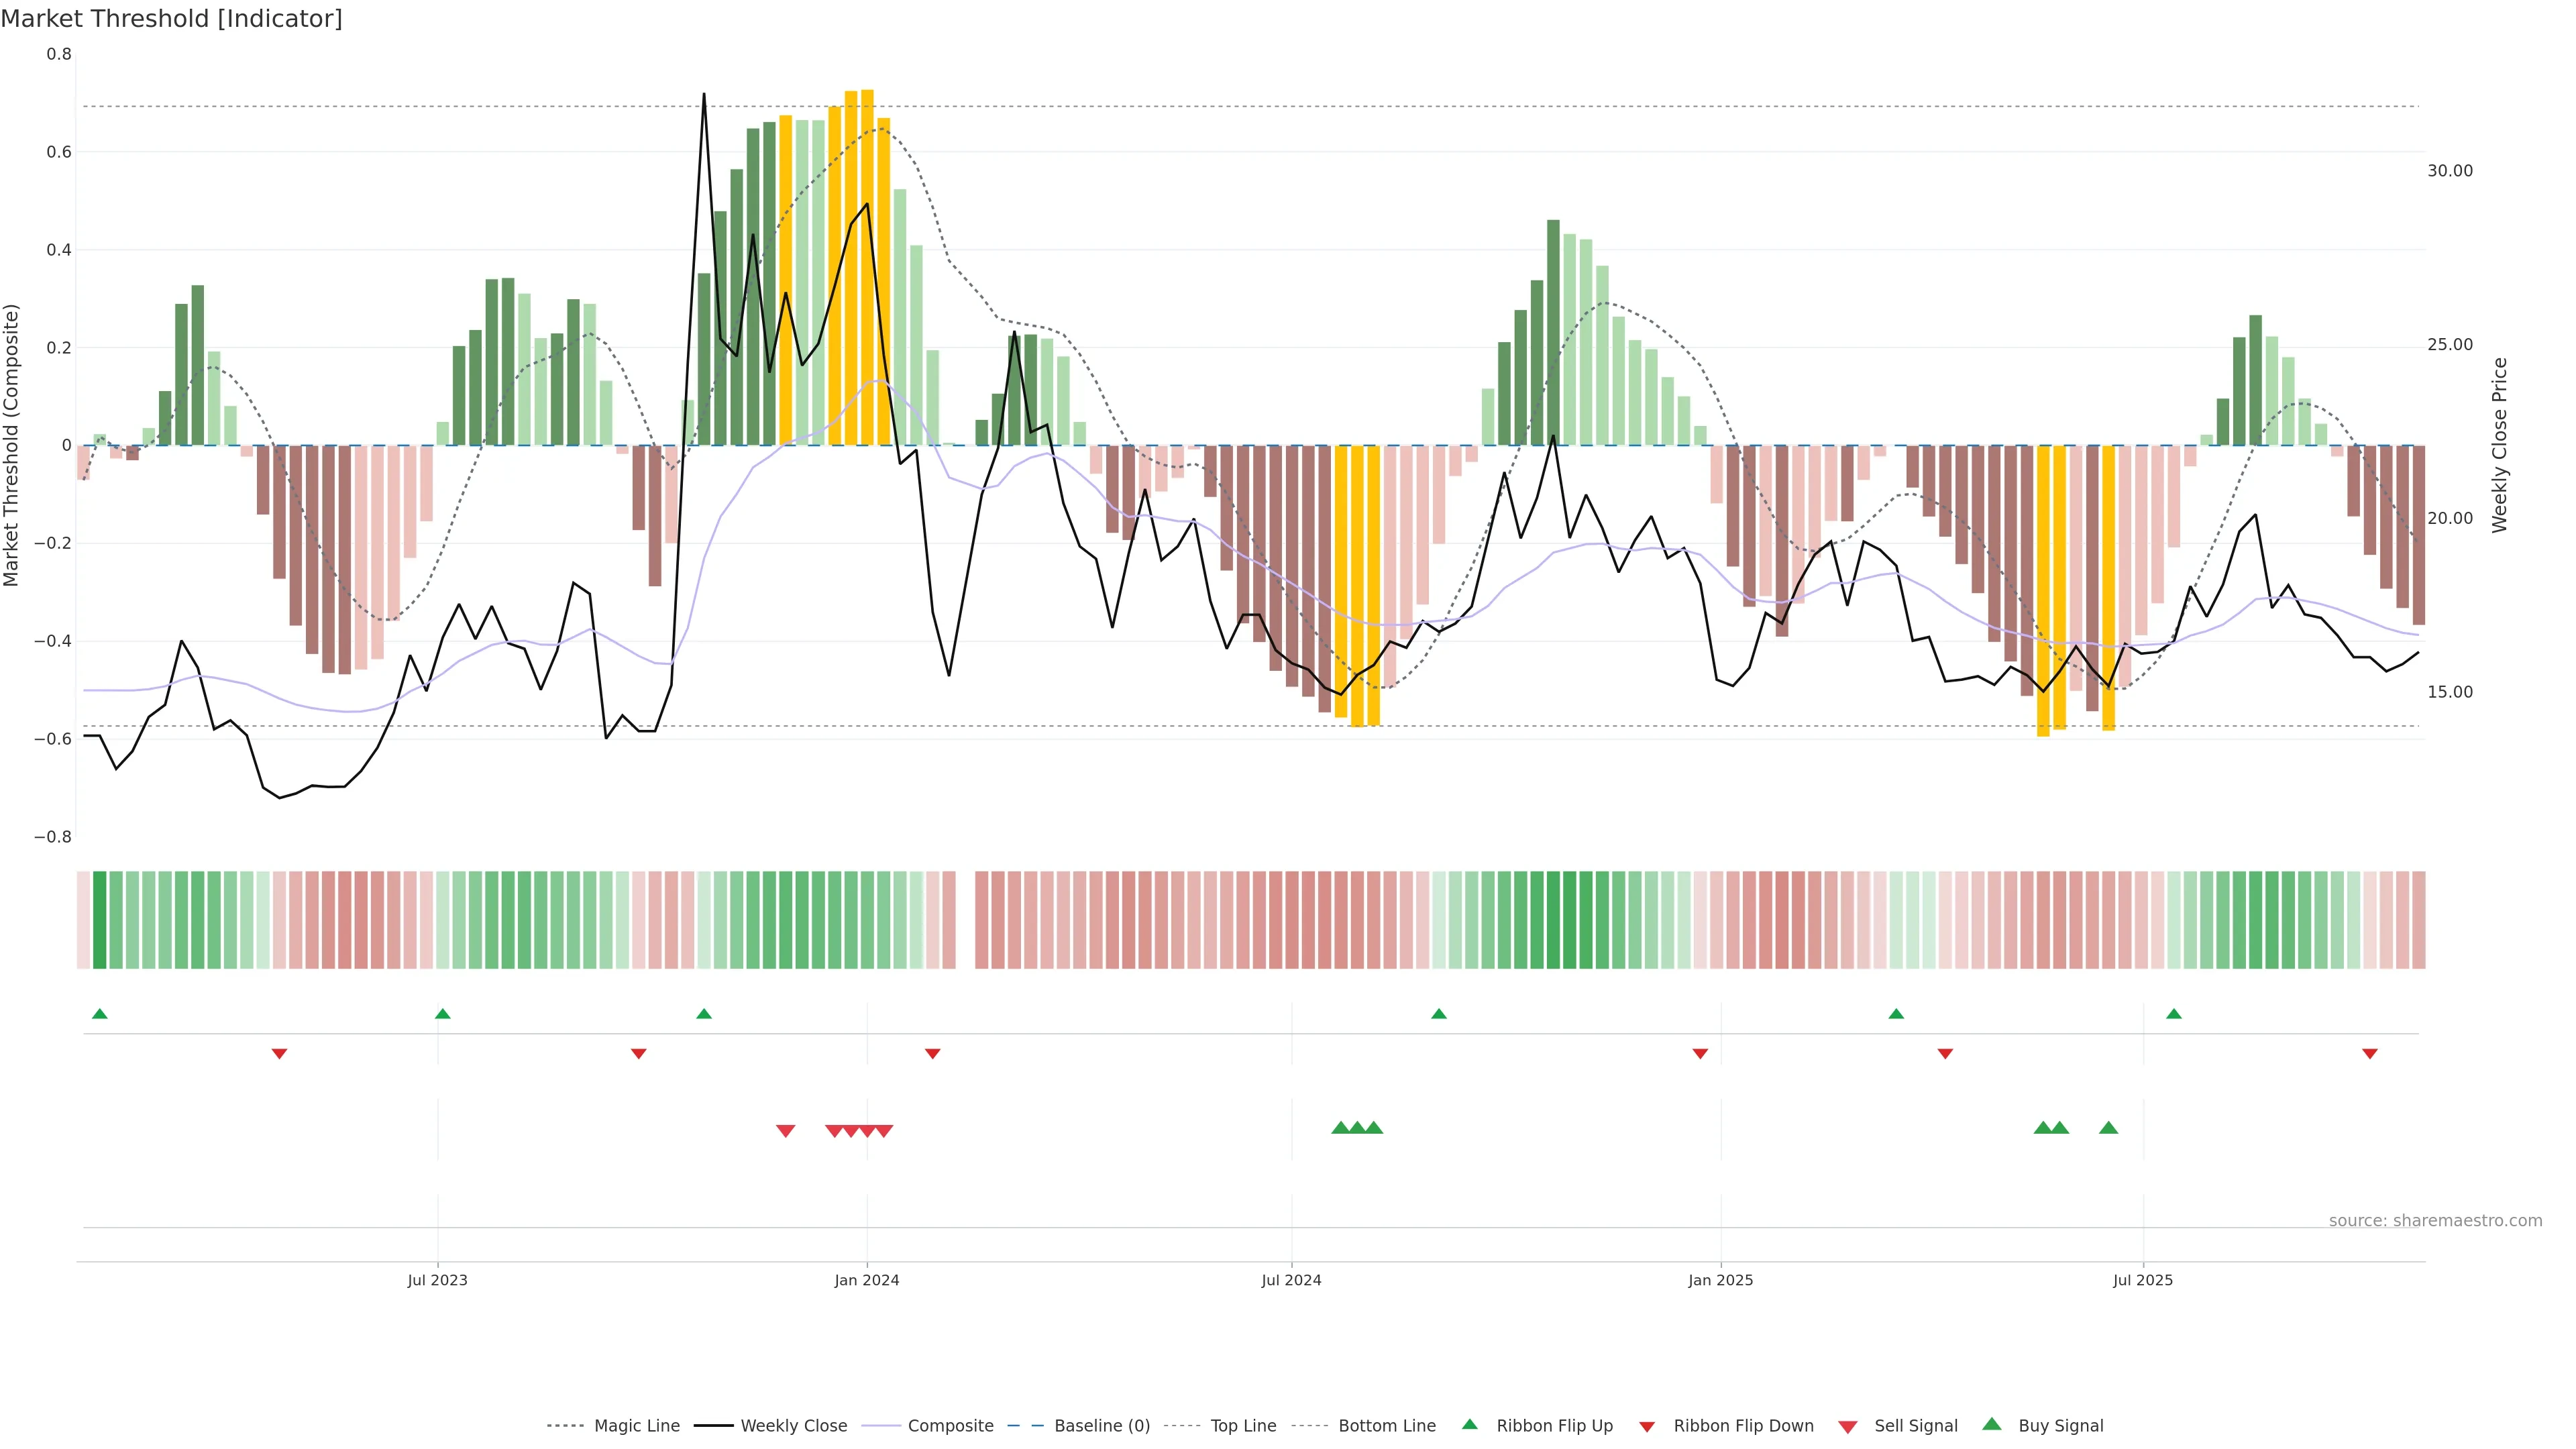
Task: Click the Top Line legend label
Action: tap(1243, 1425)
